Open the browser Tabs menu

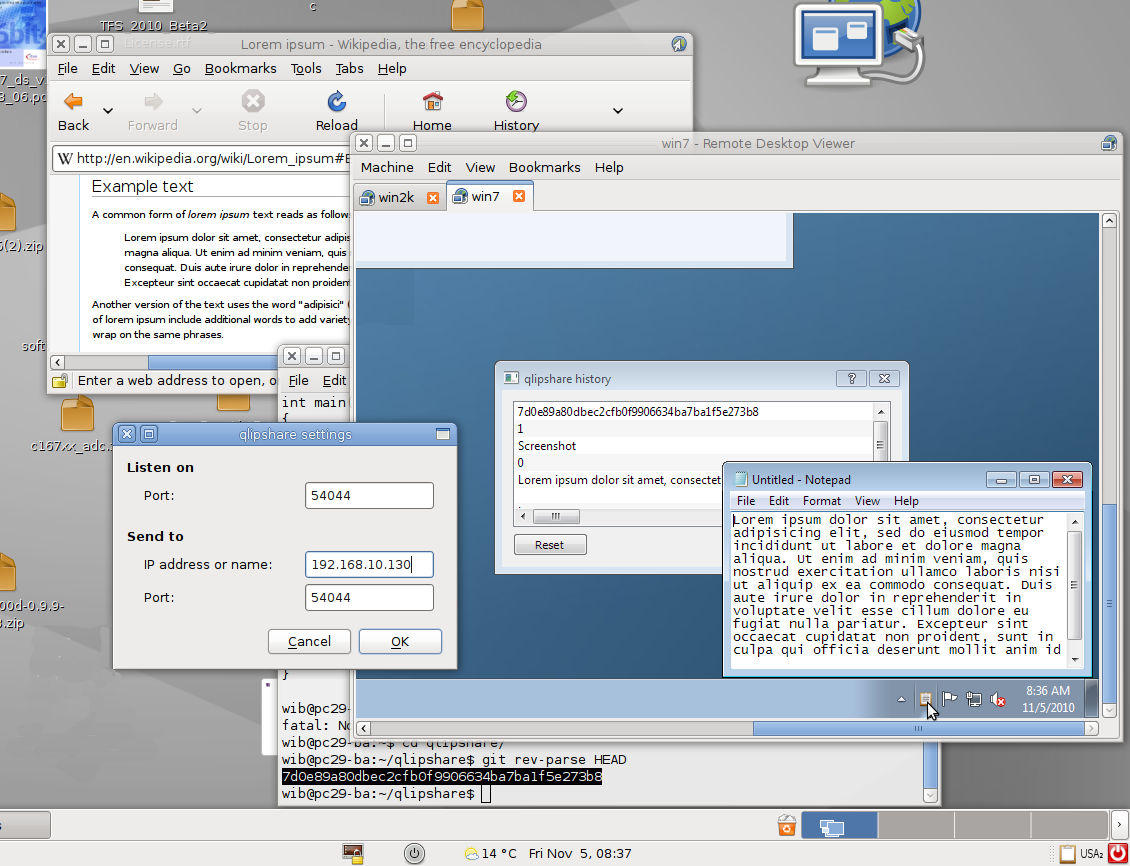click(x=350, y=68)
